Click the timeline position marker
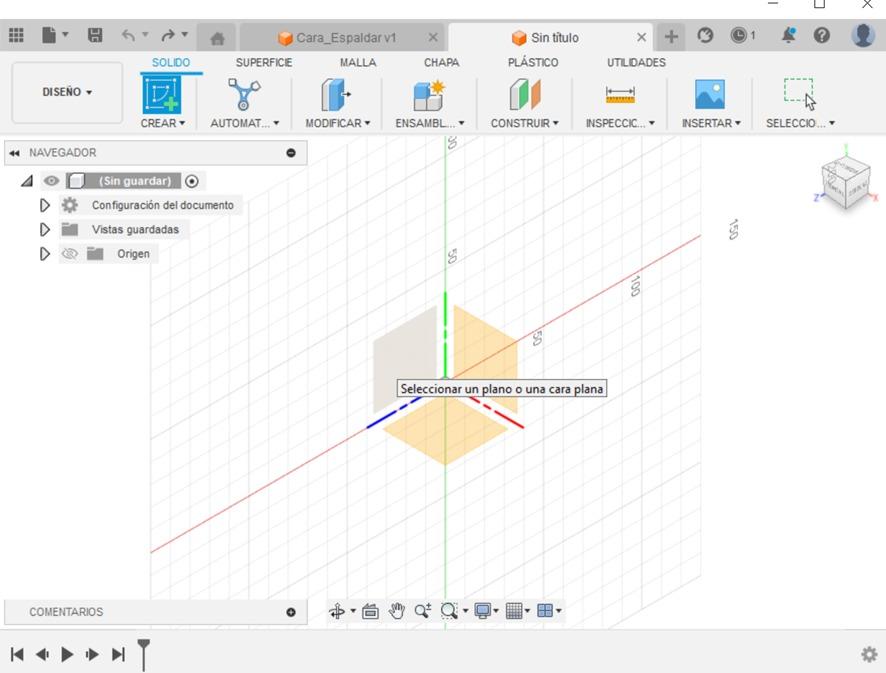886x673 pixels. [144, 654]
